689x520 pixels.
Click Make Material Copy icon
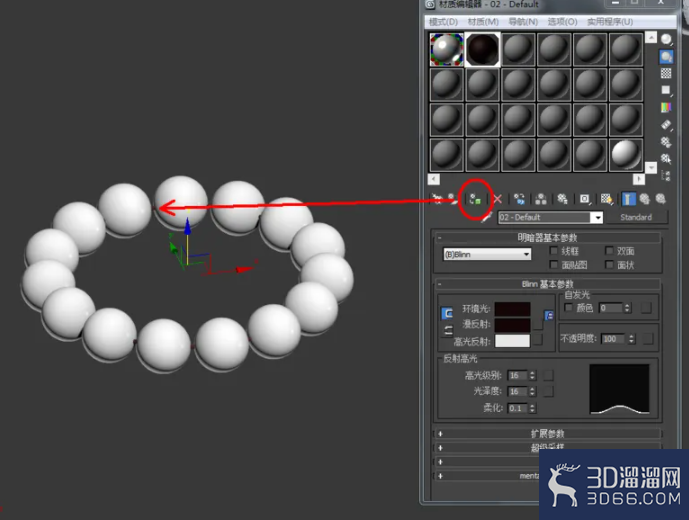coord(519,199)
